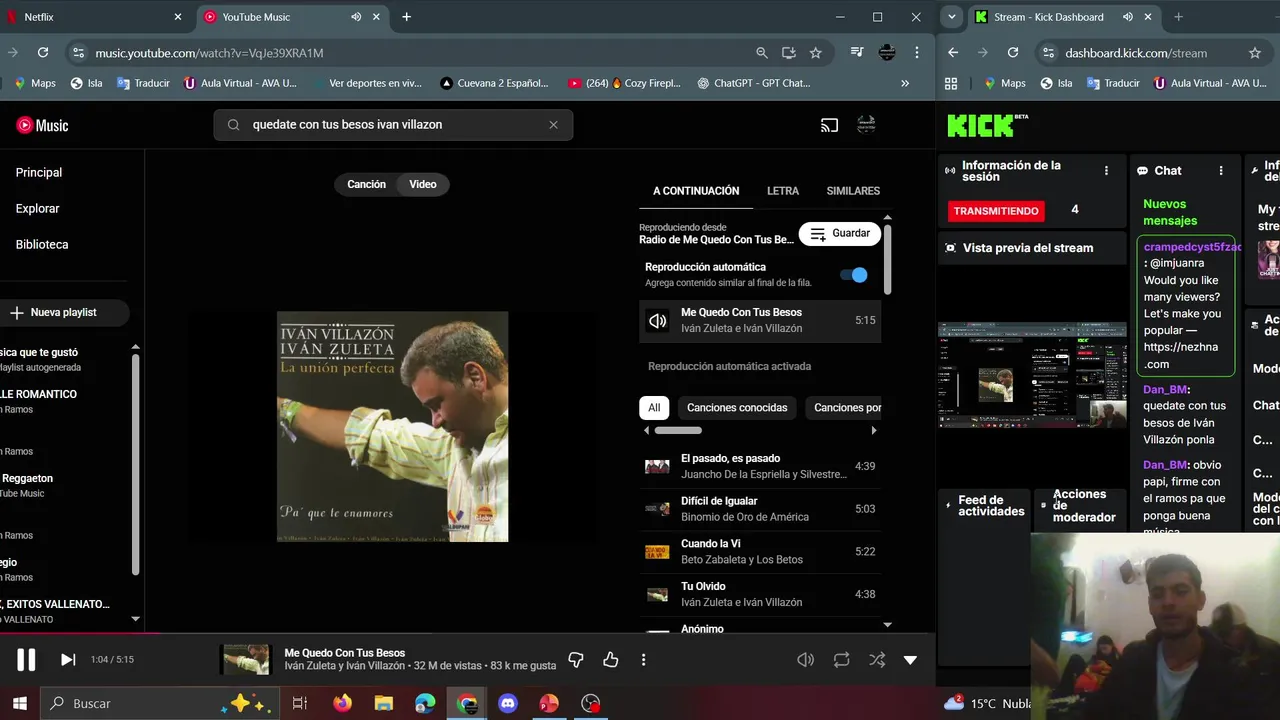Play Difícil de Igualar from queue
The image size is (1280, 720).
point(760,509)
